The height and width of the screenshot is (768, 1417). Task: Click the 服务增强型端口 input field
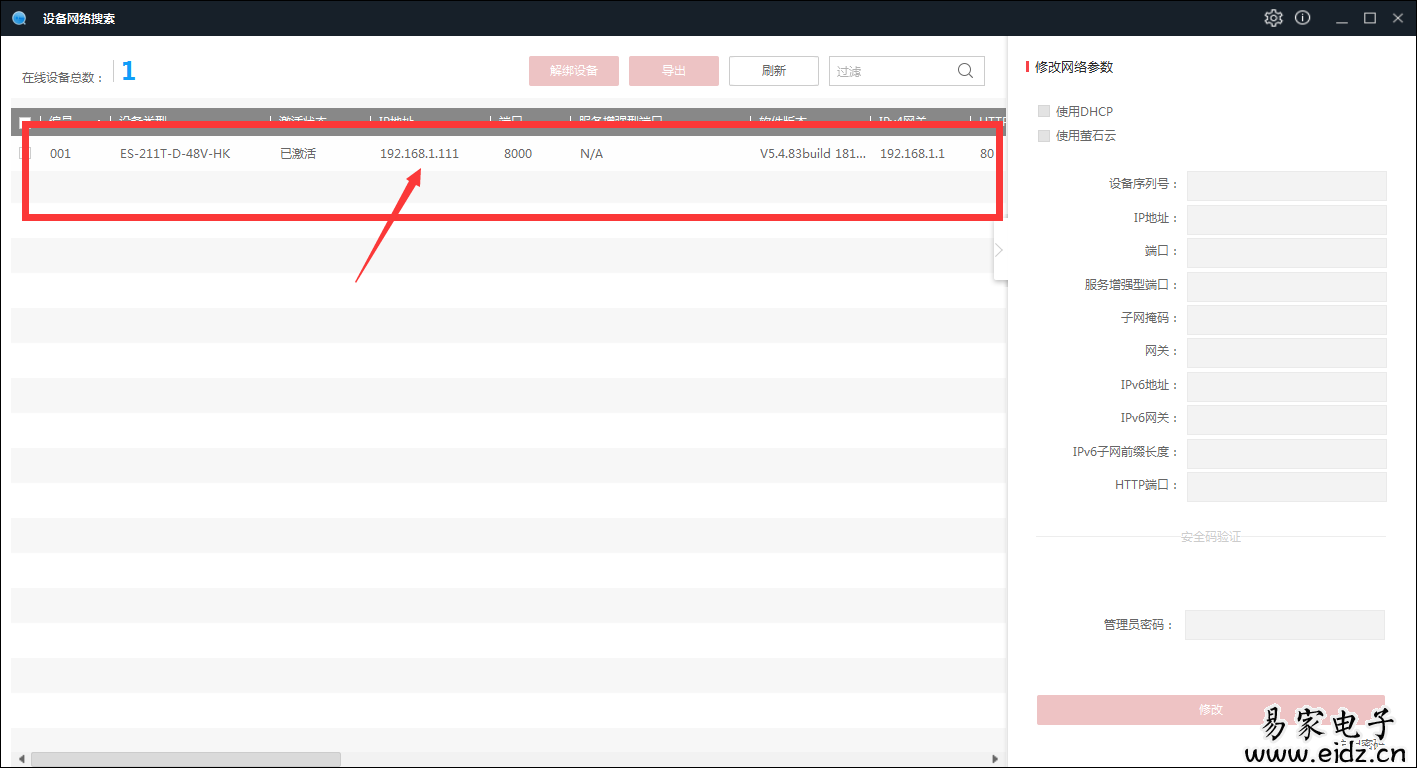(1287, 286)
